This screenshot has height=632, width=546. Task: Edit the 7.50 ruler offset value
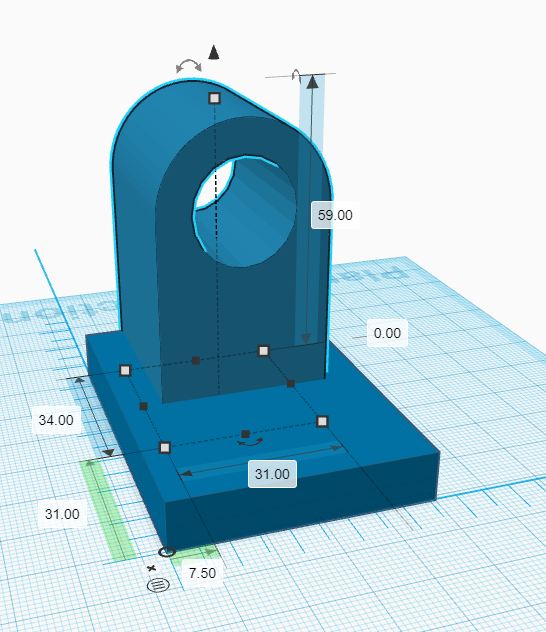click(202, 573)
